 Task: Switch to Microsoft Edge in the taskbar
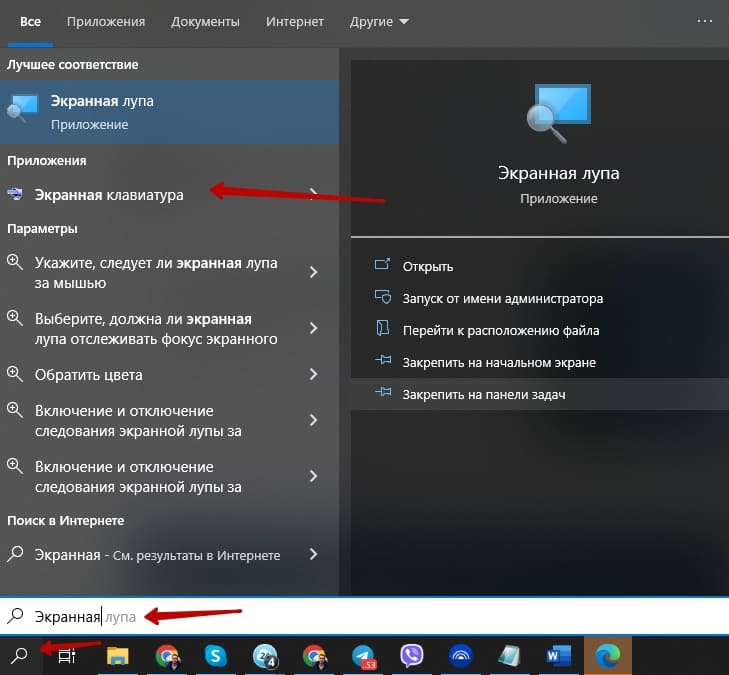[607, 656]
